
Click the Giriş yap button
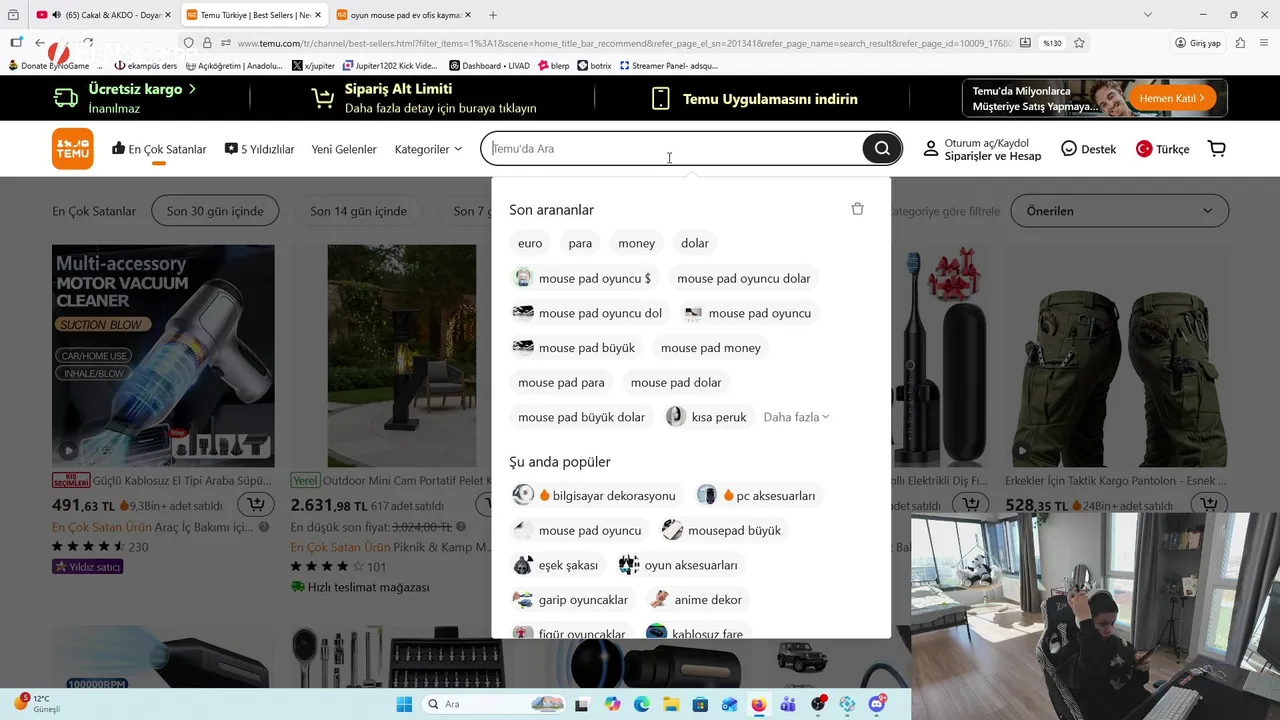coord(1198,43)
